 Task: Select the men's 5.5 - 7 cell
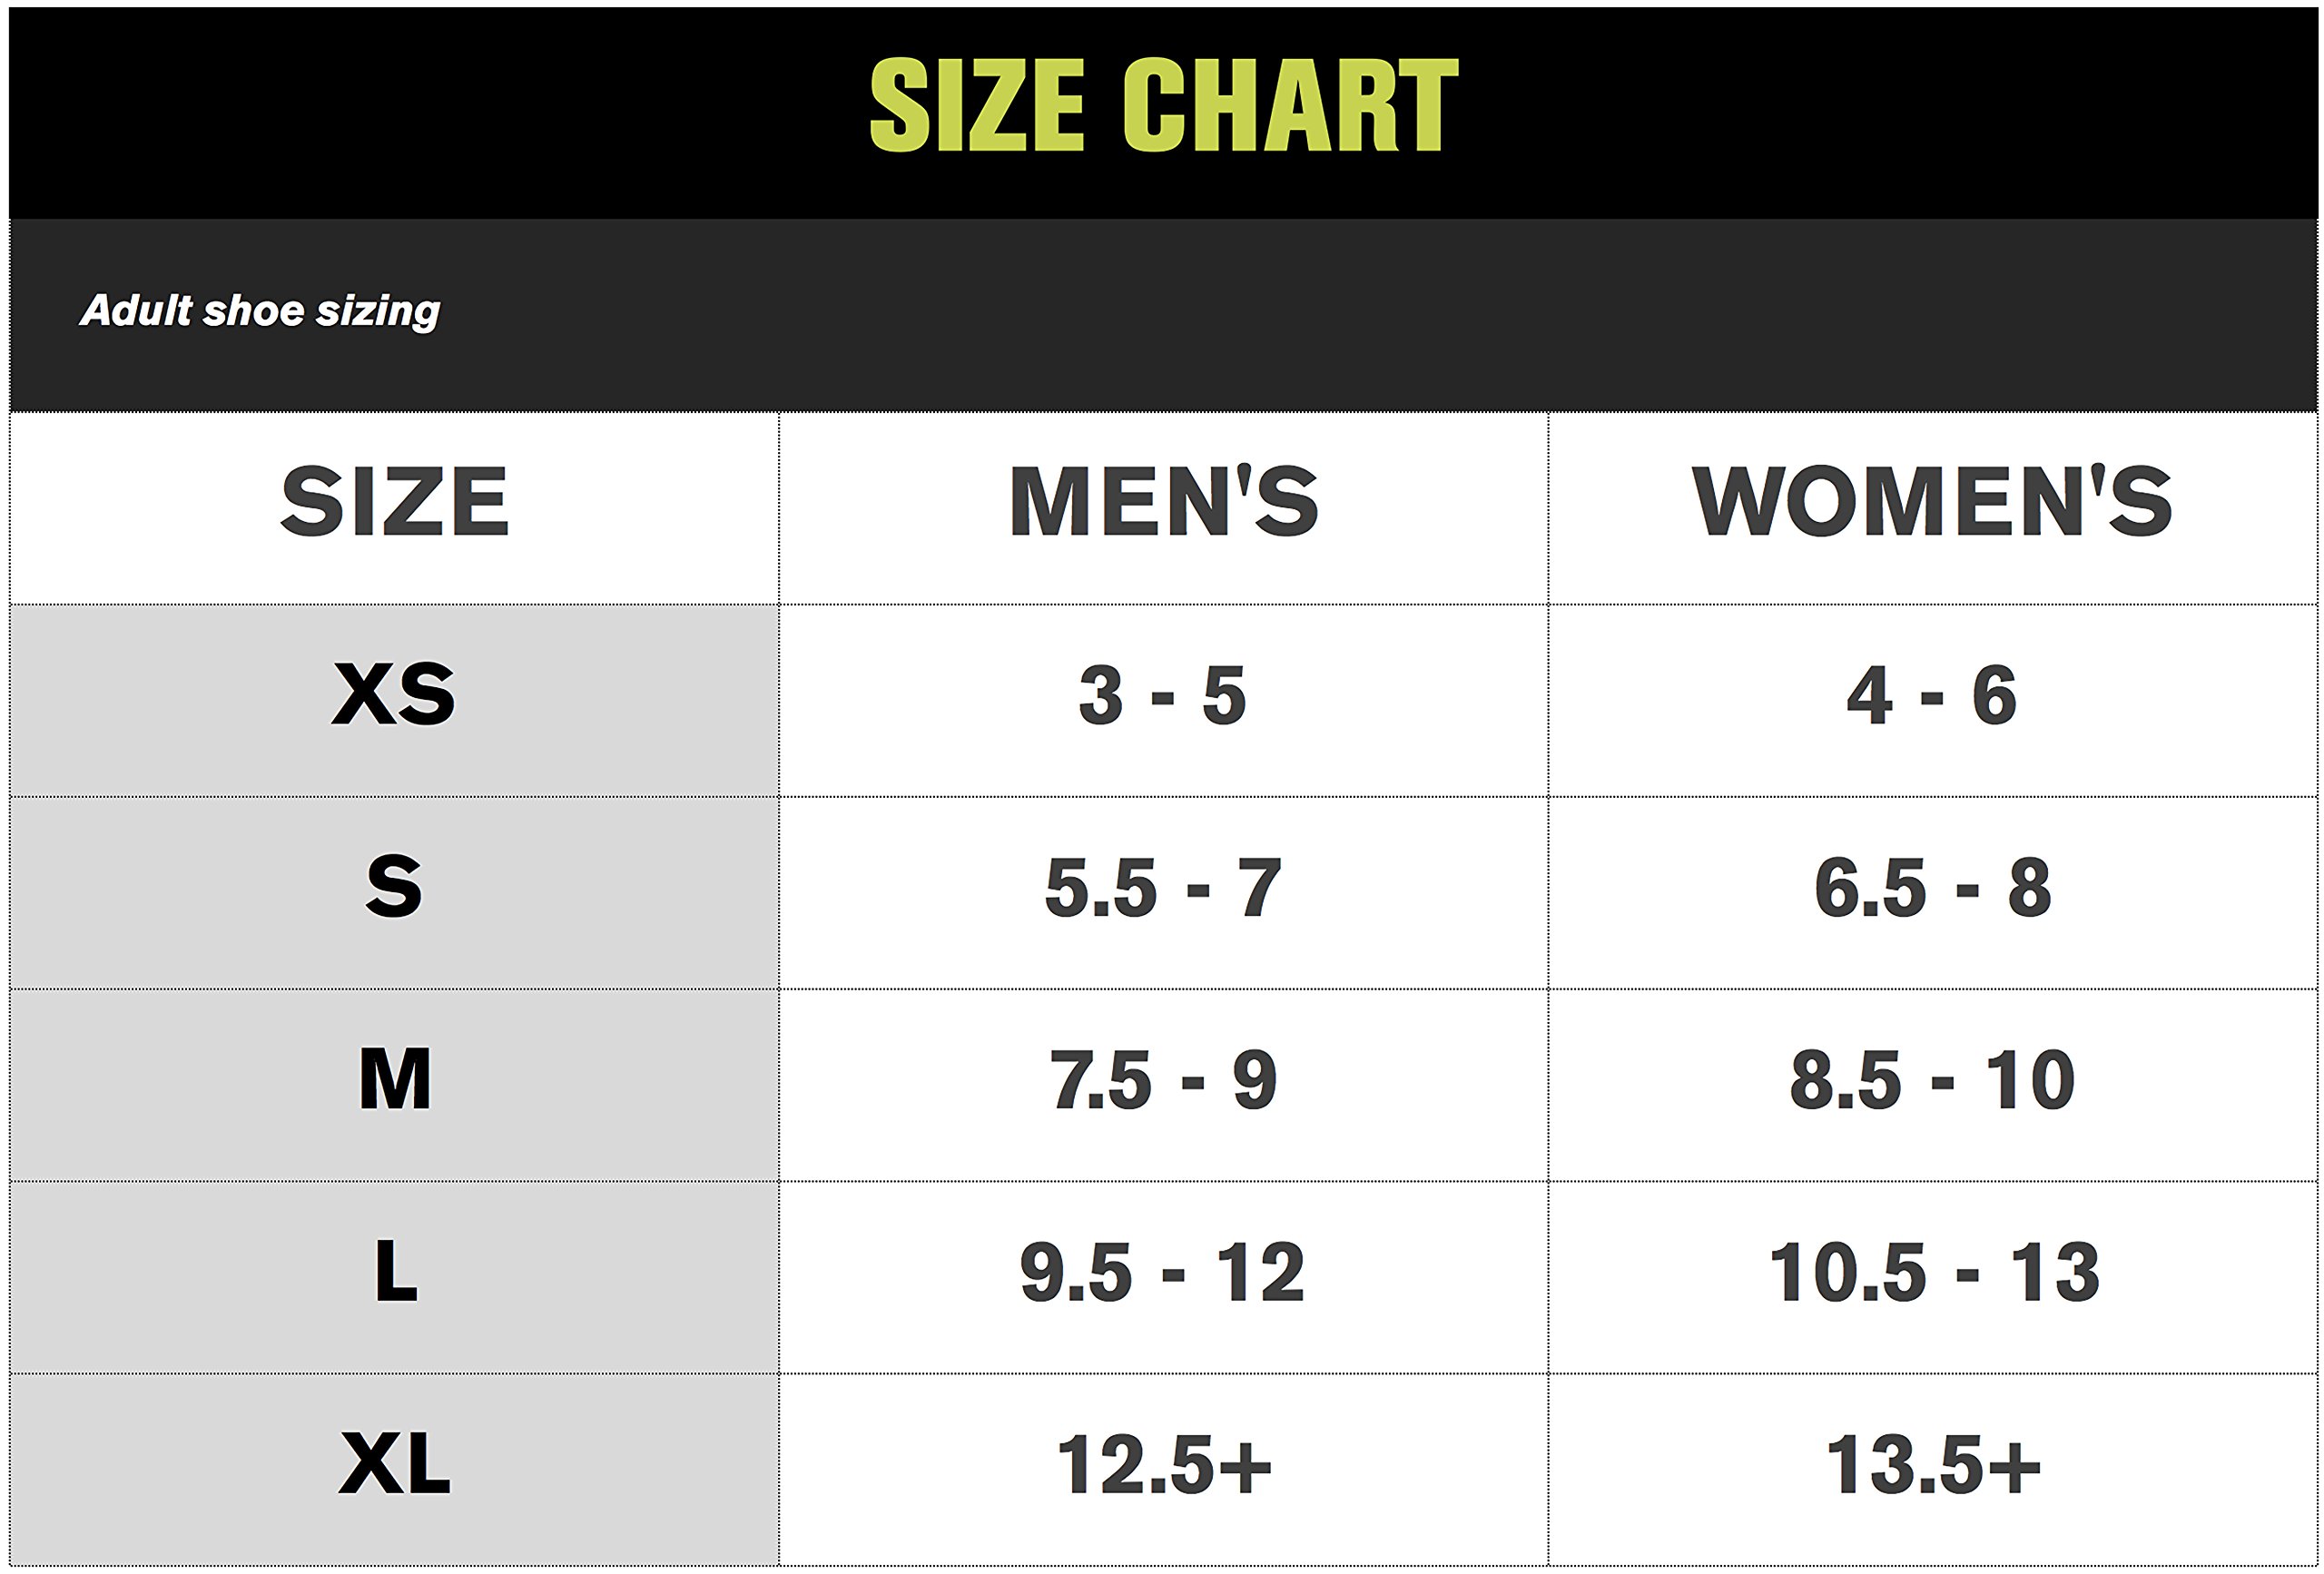(1163, 887)
